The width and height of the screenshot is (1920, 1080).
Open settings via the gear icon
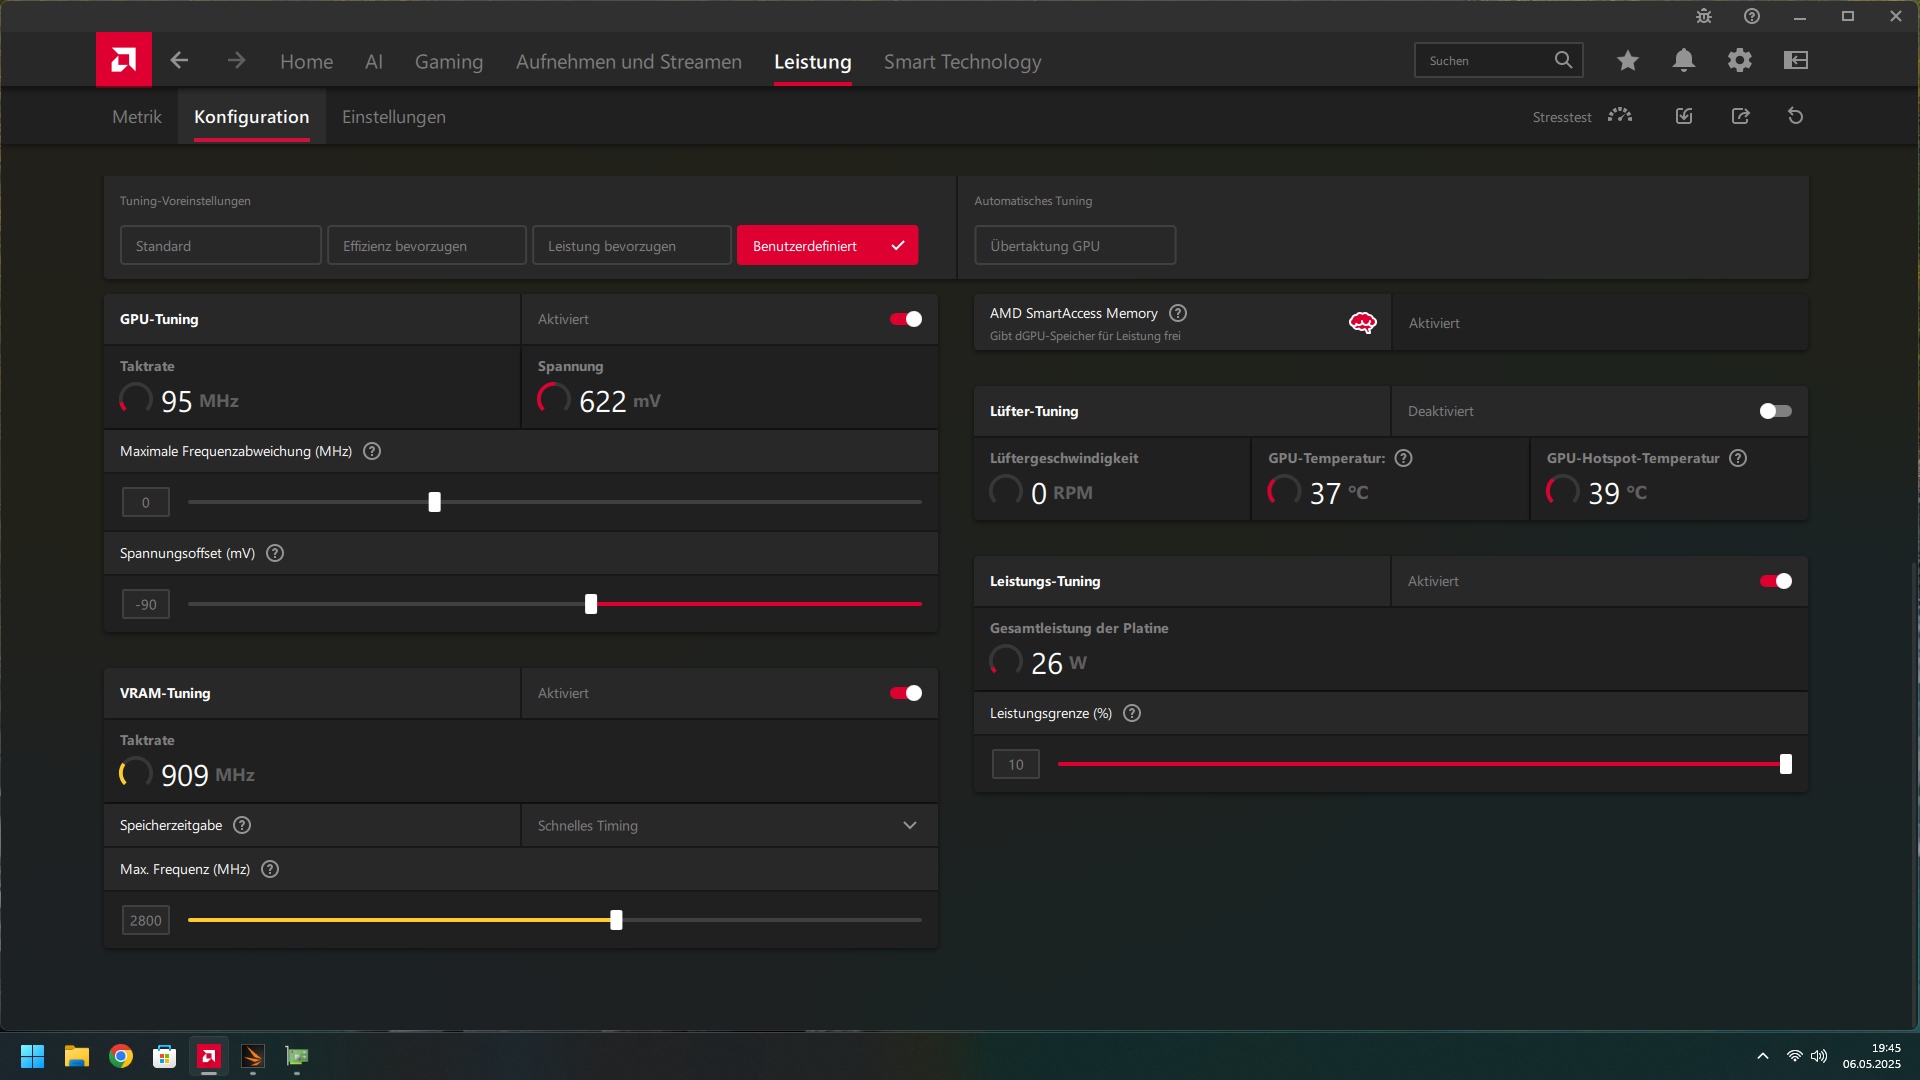1739,60
